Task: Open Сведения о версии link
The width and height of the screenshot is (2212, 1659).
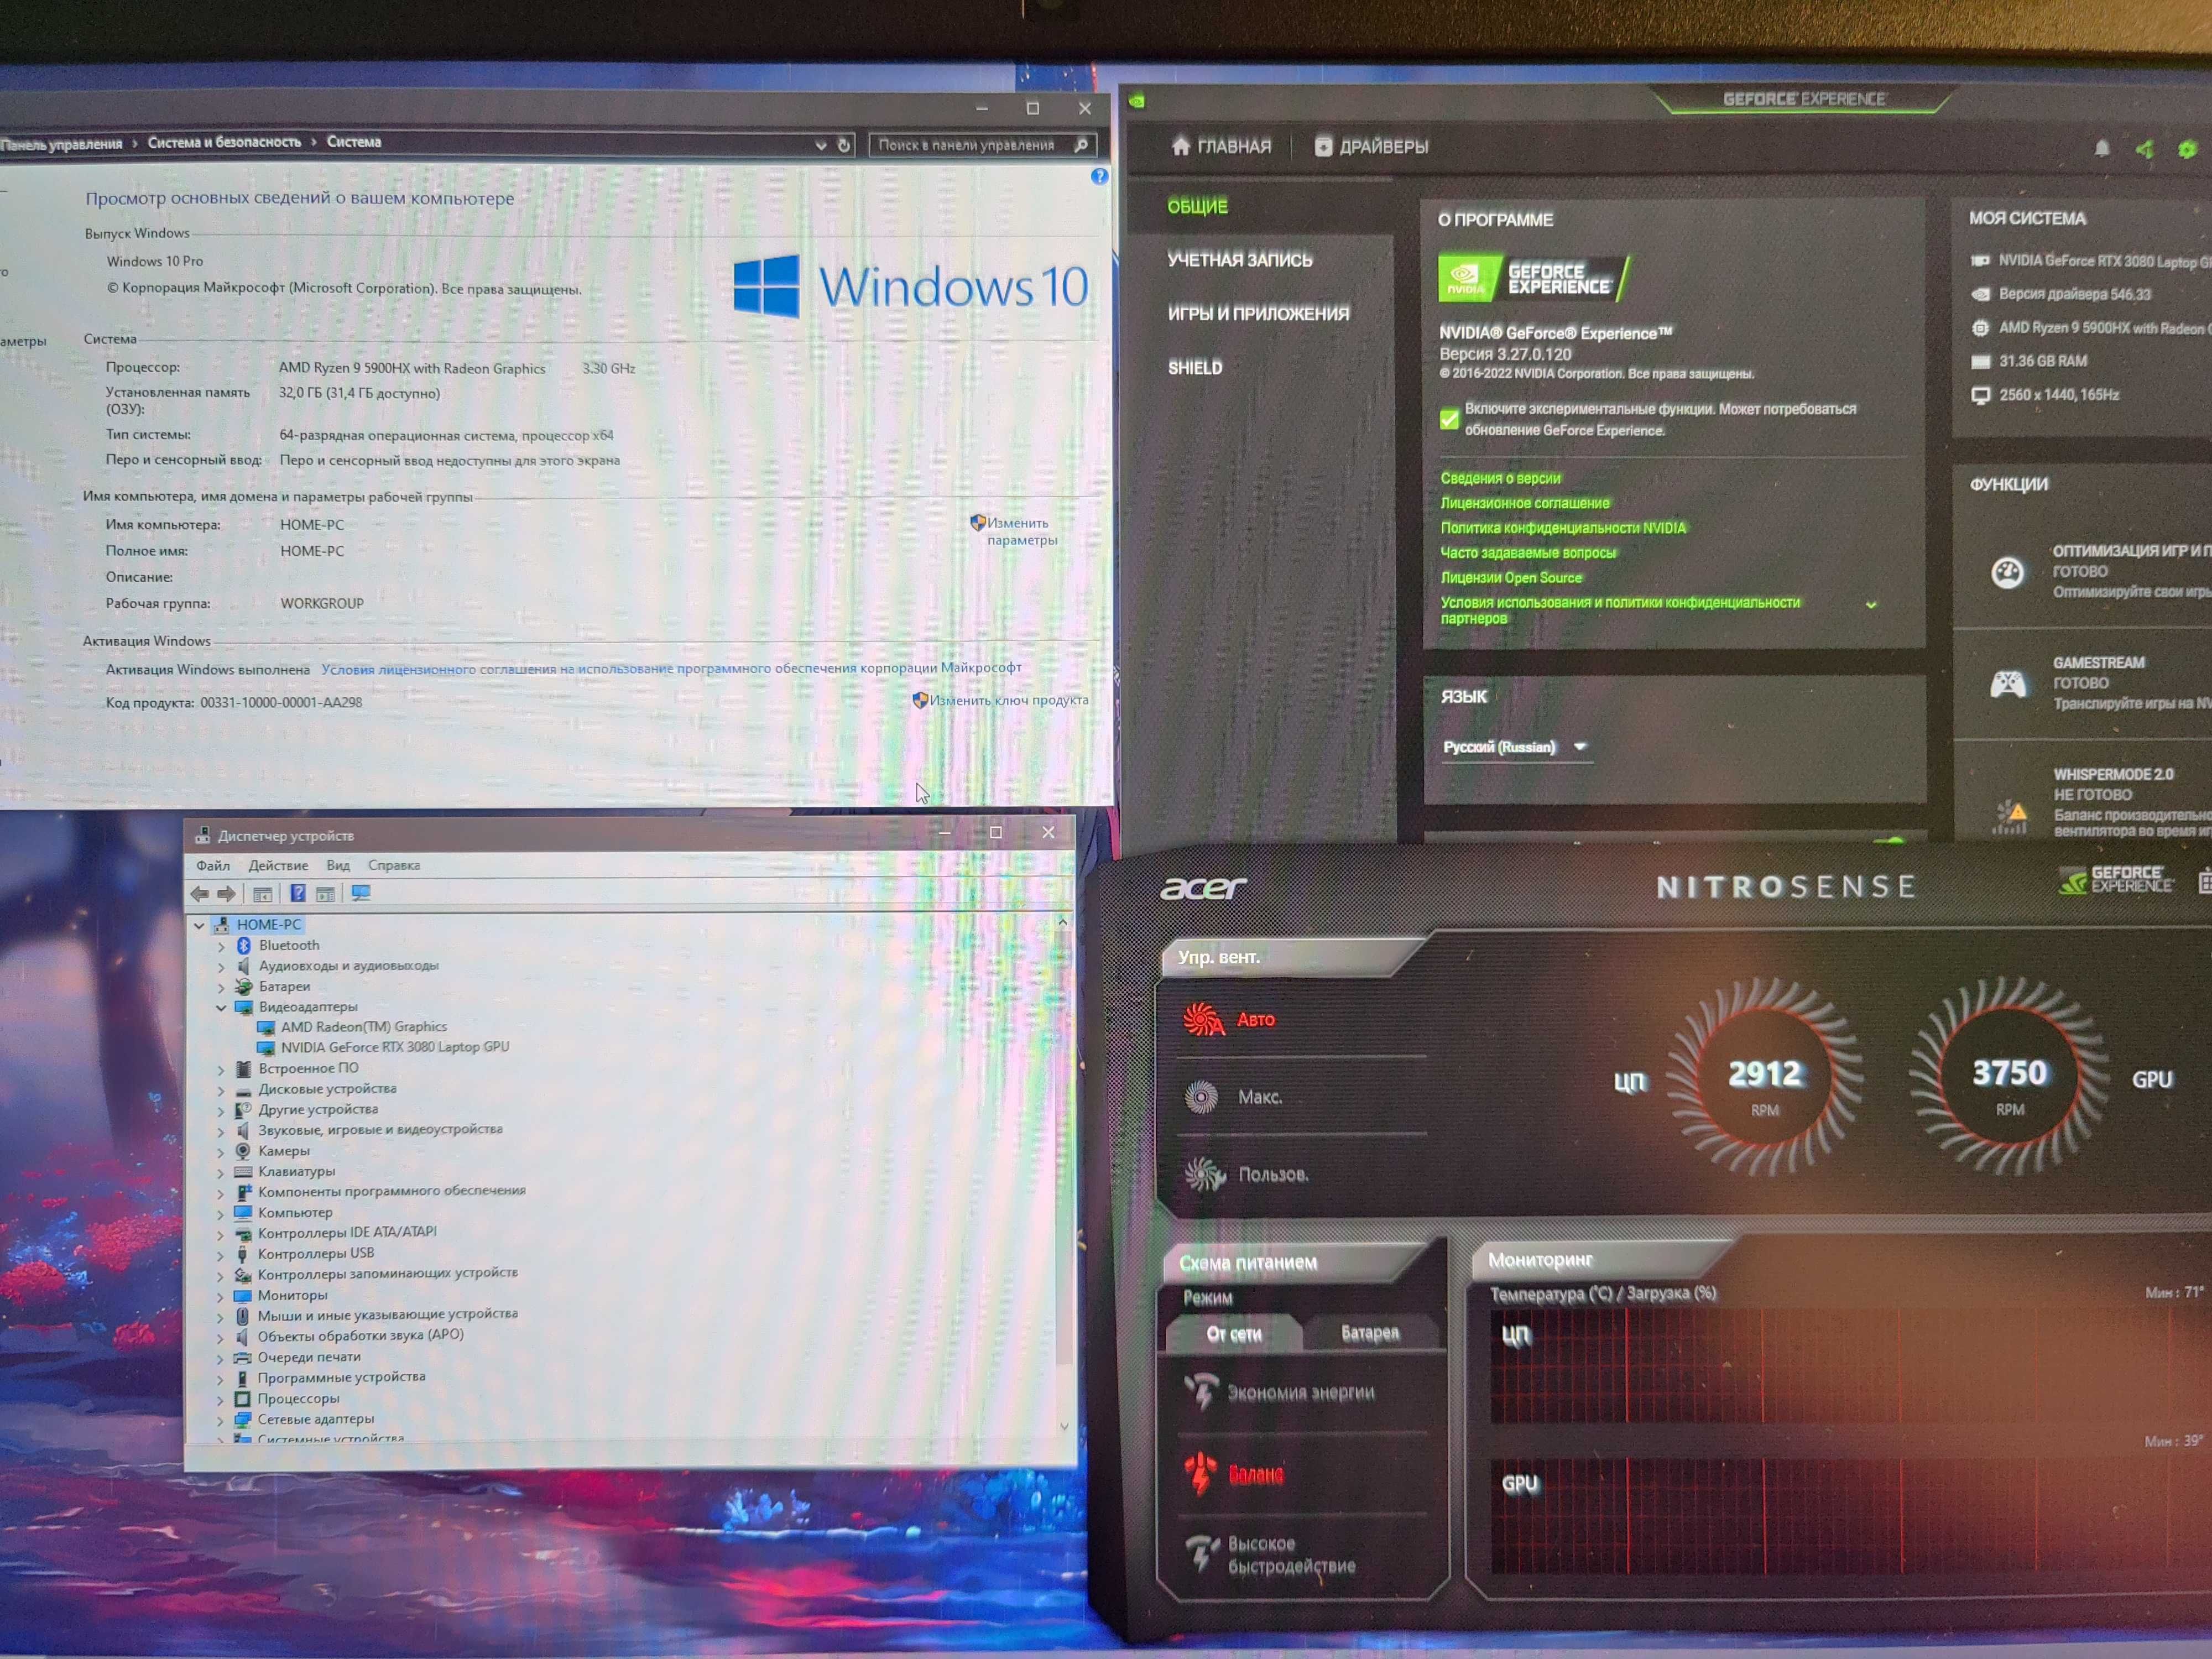Action: tap(1500, 479)
